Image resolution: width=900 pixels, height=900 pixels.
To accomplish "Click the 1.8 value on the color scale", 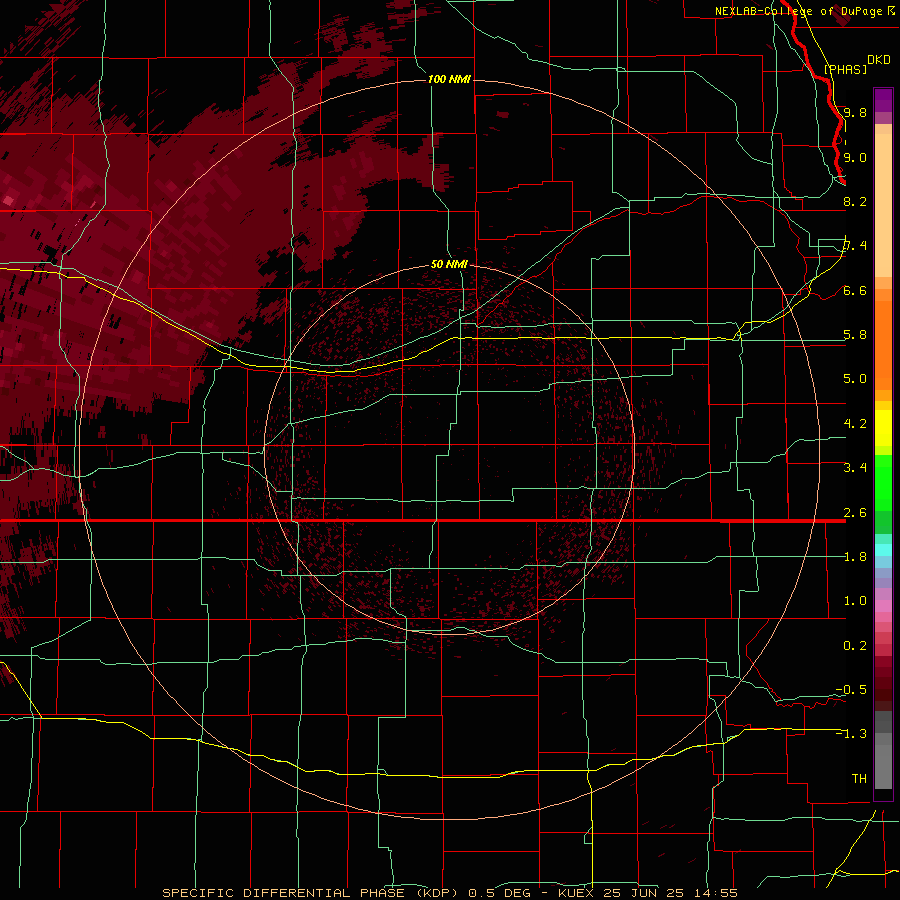I will (855, 557).
